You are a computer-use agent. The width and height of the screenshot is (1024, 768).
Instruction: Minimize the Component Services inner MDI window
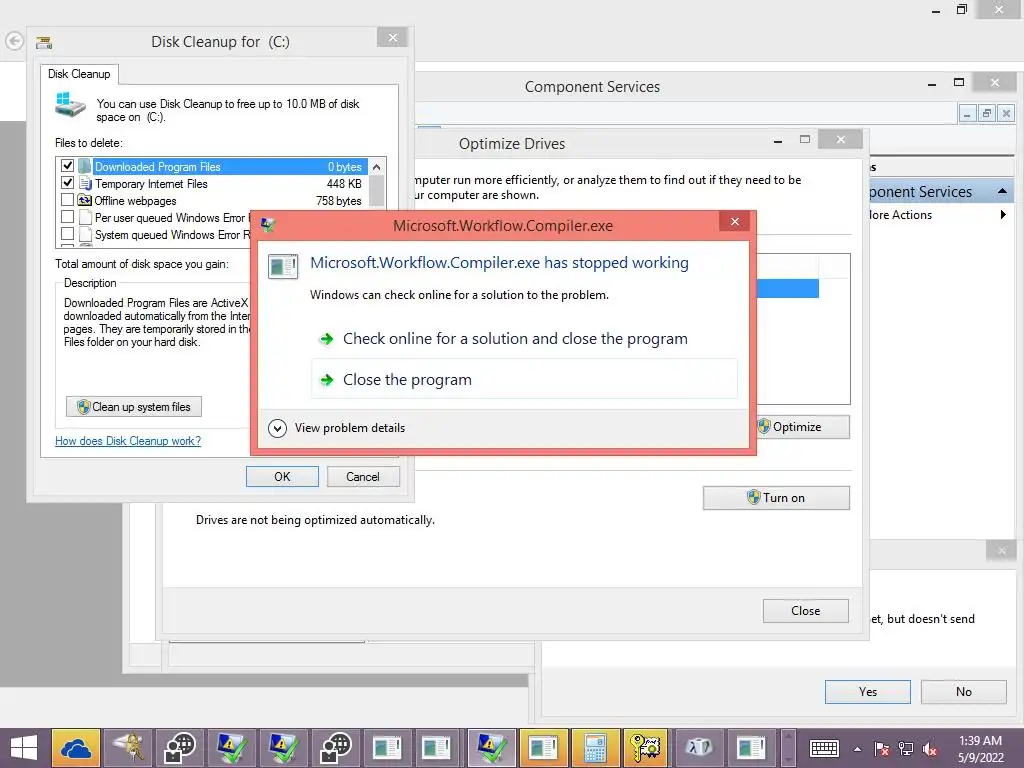tap(967, 114)
